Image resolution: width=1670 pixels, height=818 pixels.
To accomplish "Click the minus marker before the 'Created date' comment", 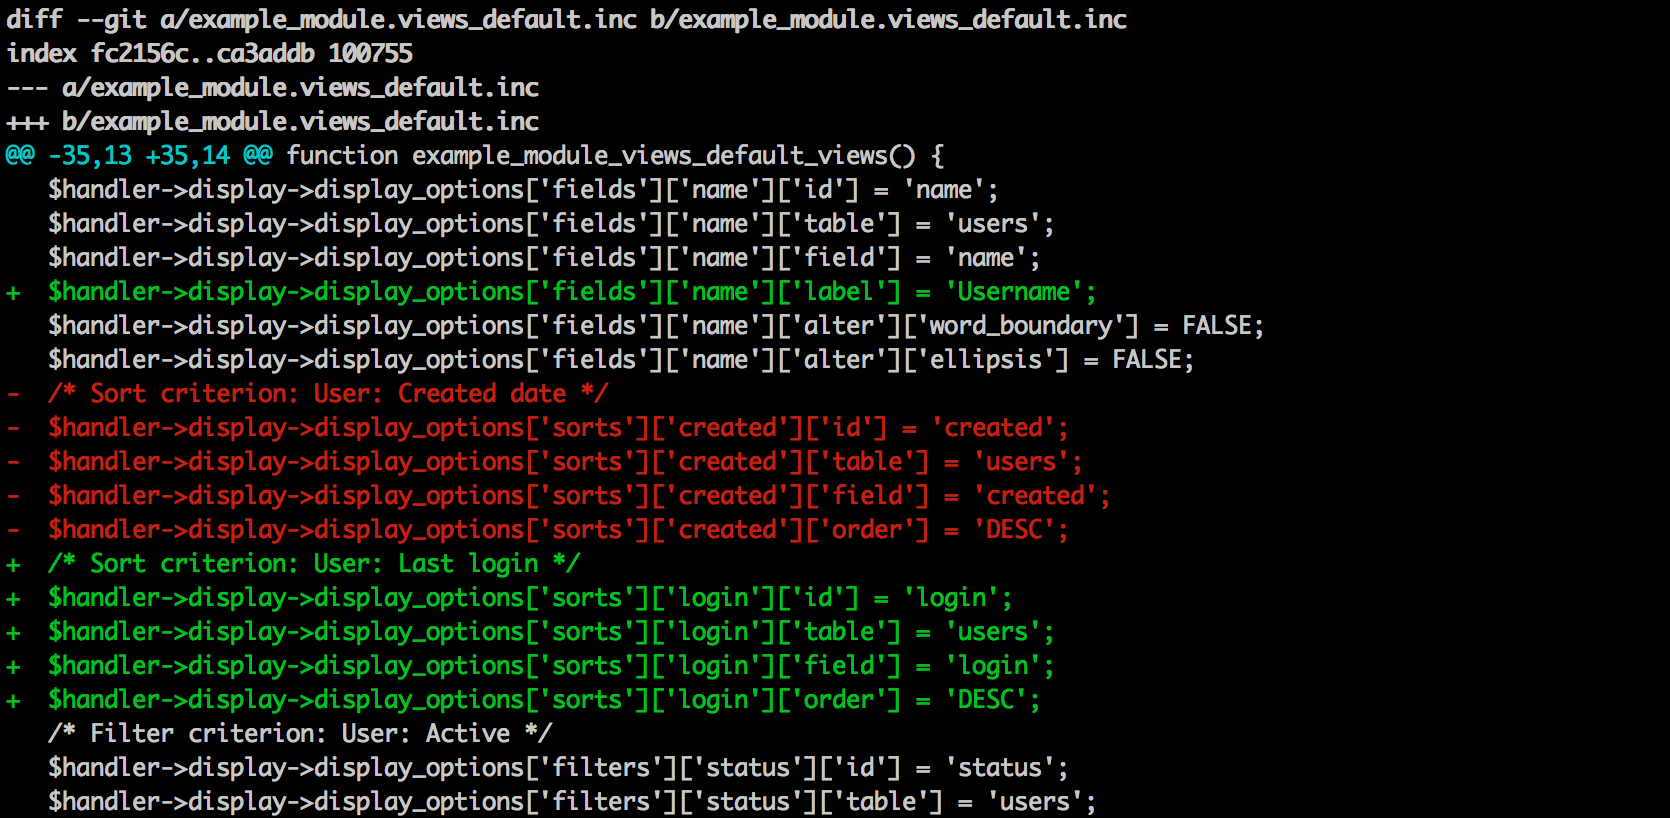I will tap(13, 395).
